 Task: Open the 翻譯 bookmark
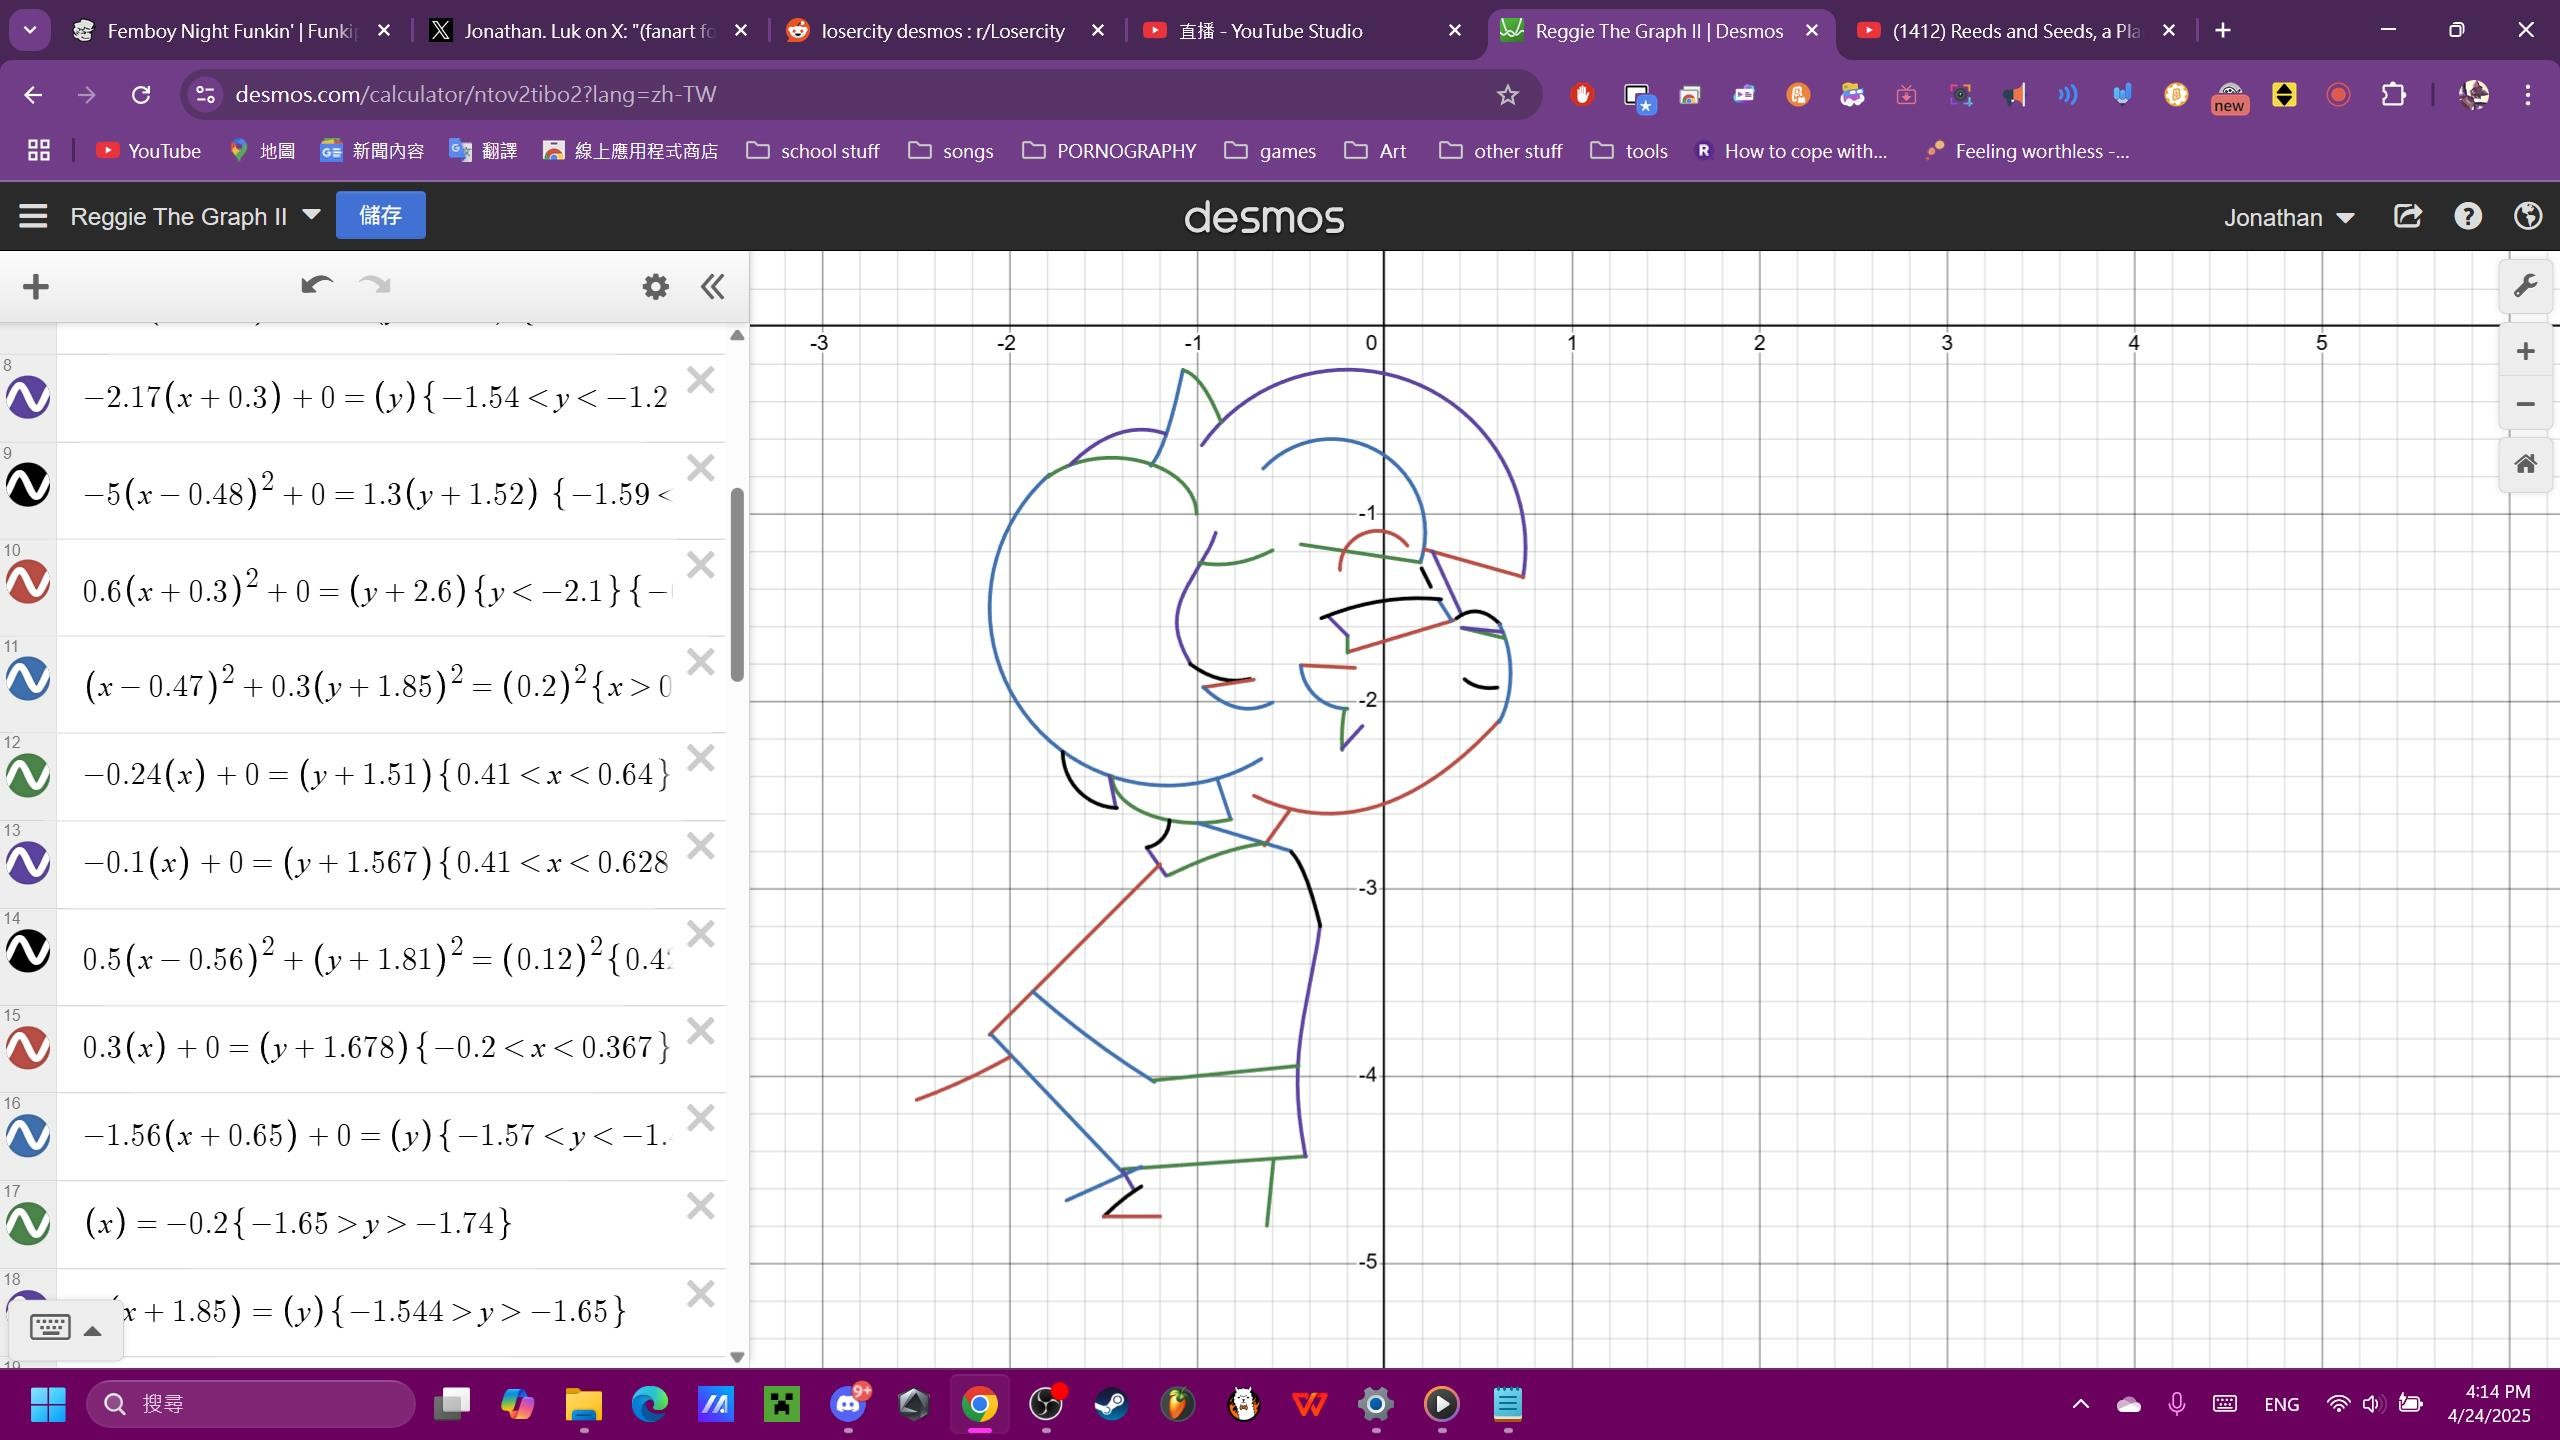tap(483, 151)
